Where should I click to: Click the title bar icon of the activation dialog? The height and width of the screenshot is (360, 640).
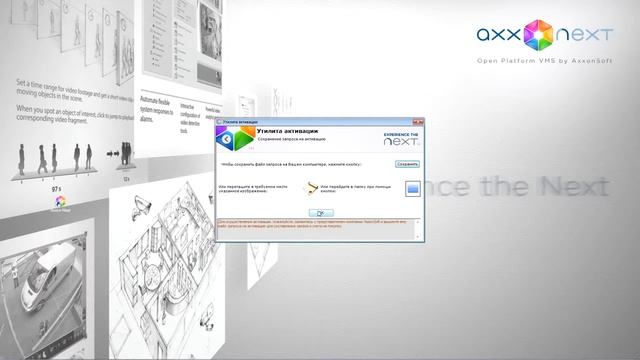pyautogui.click(x=219, y=122)
